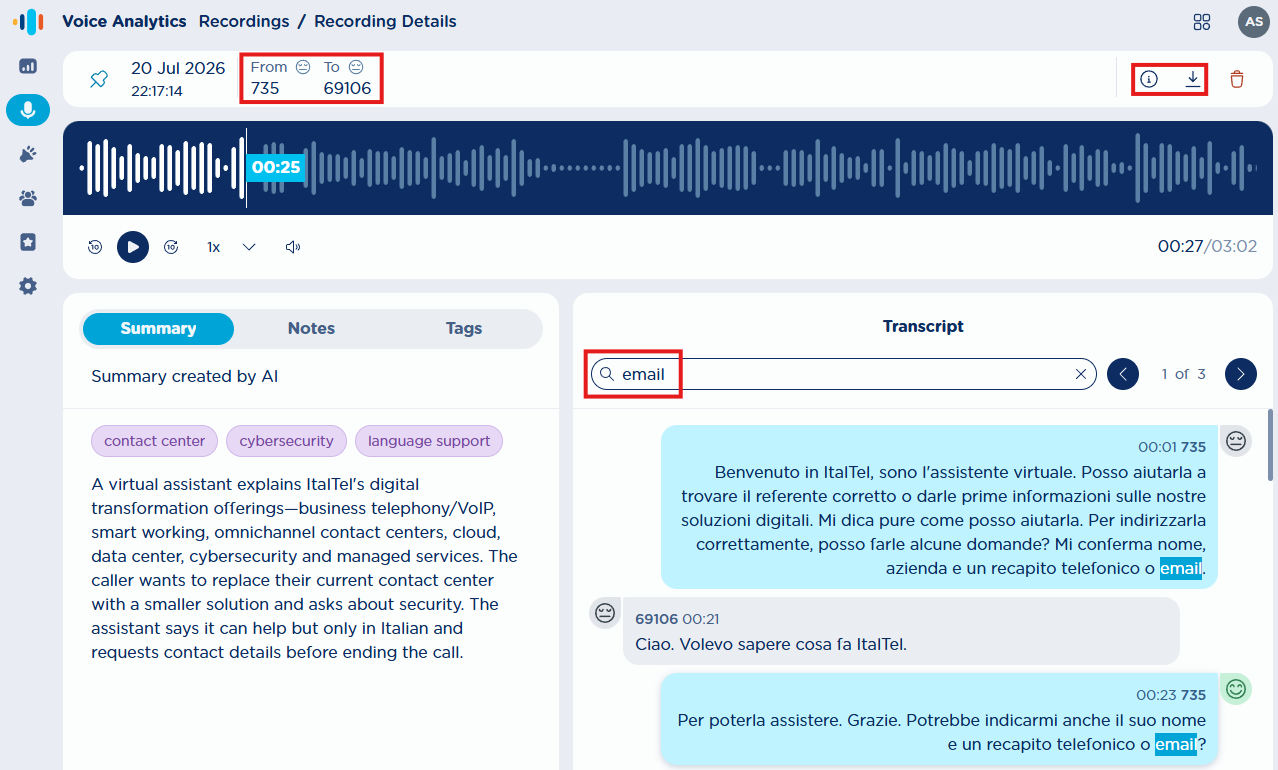Screen dimensions: 1278x770
Task: Click the Recordings breadcrumb link
Action: click(244, 21)
